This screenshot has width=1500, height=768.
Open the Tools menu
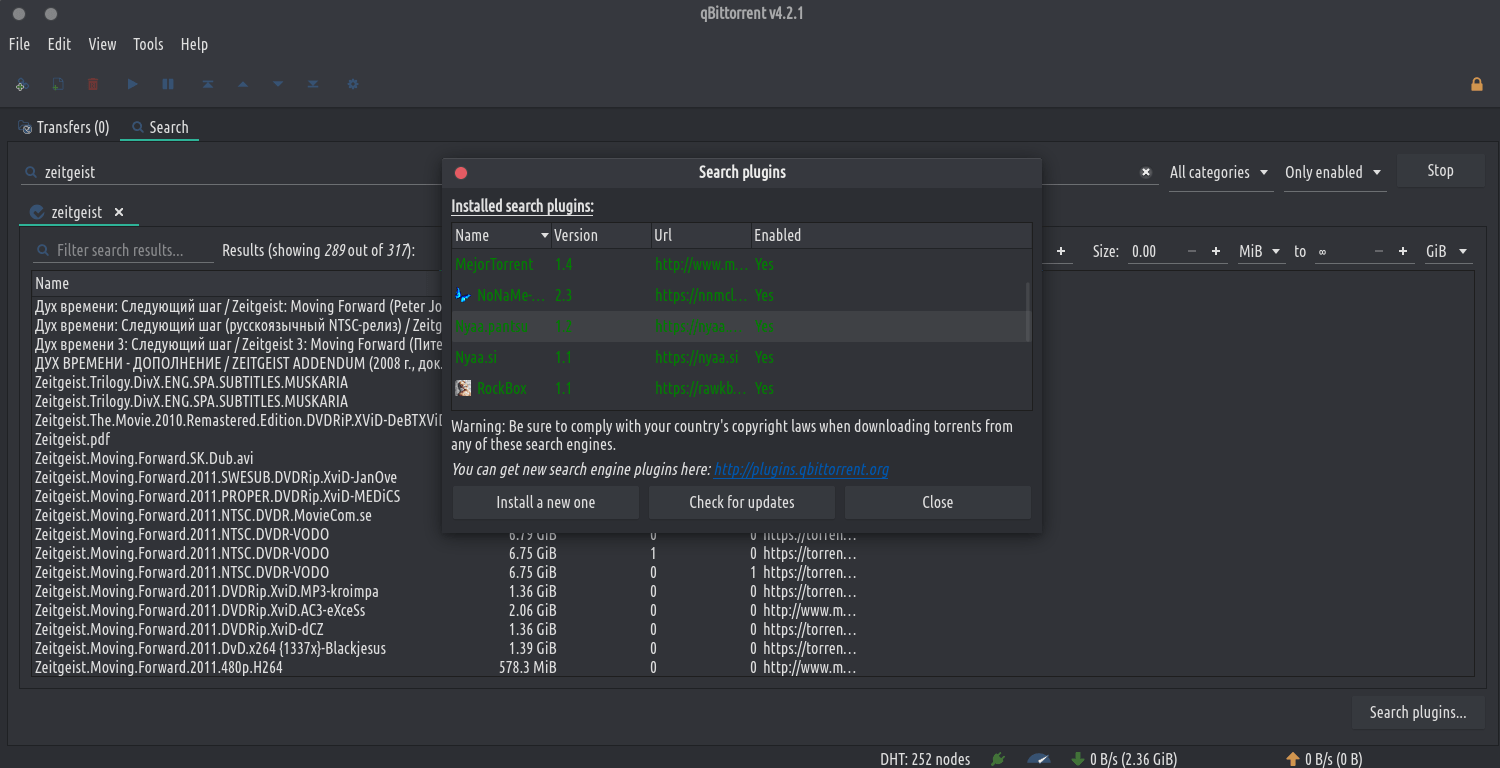tap(148, 44)
